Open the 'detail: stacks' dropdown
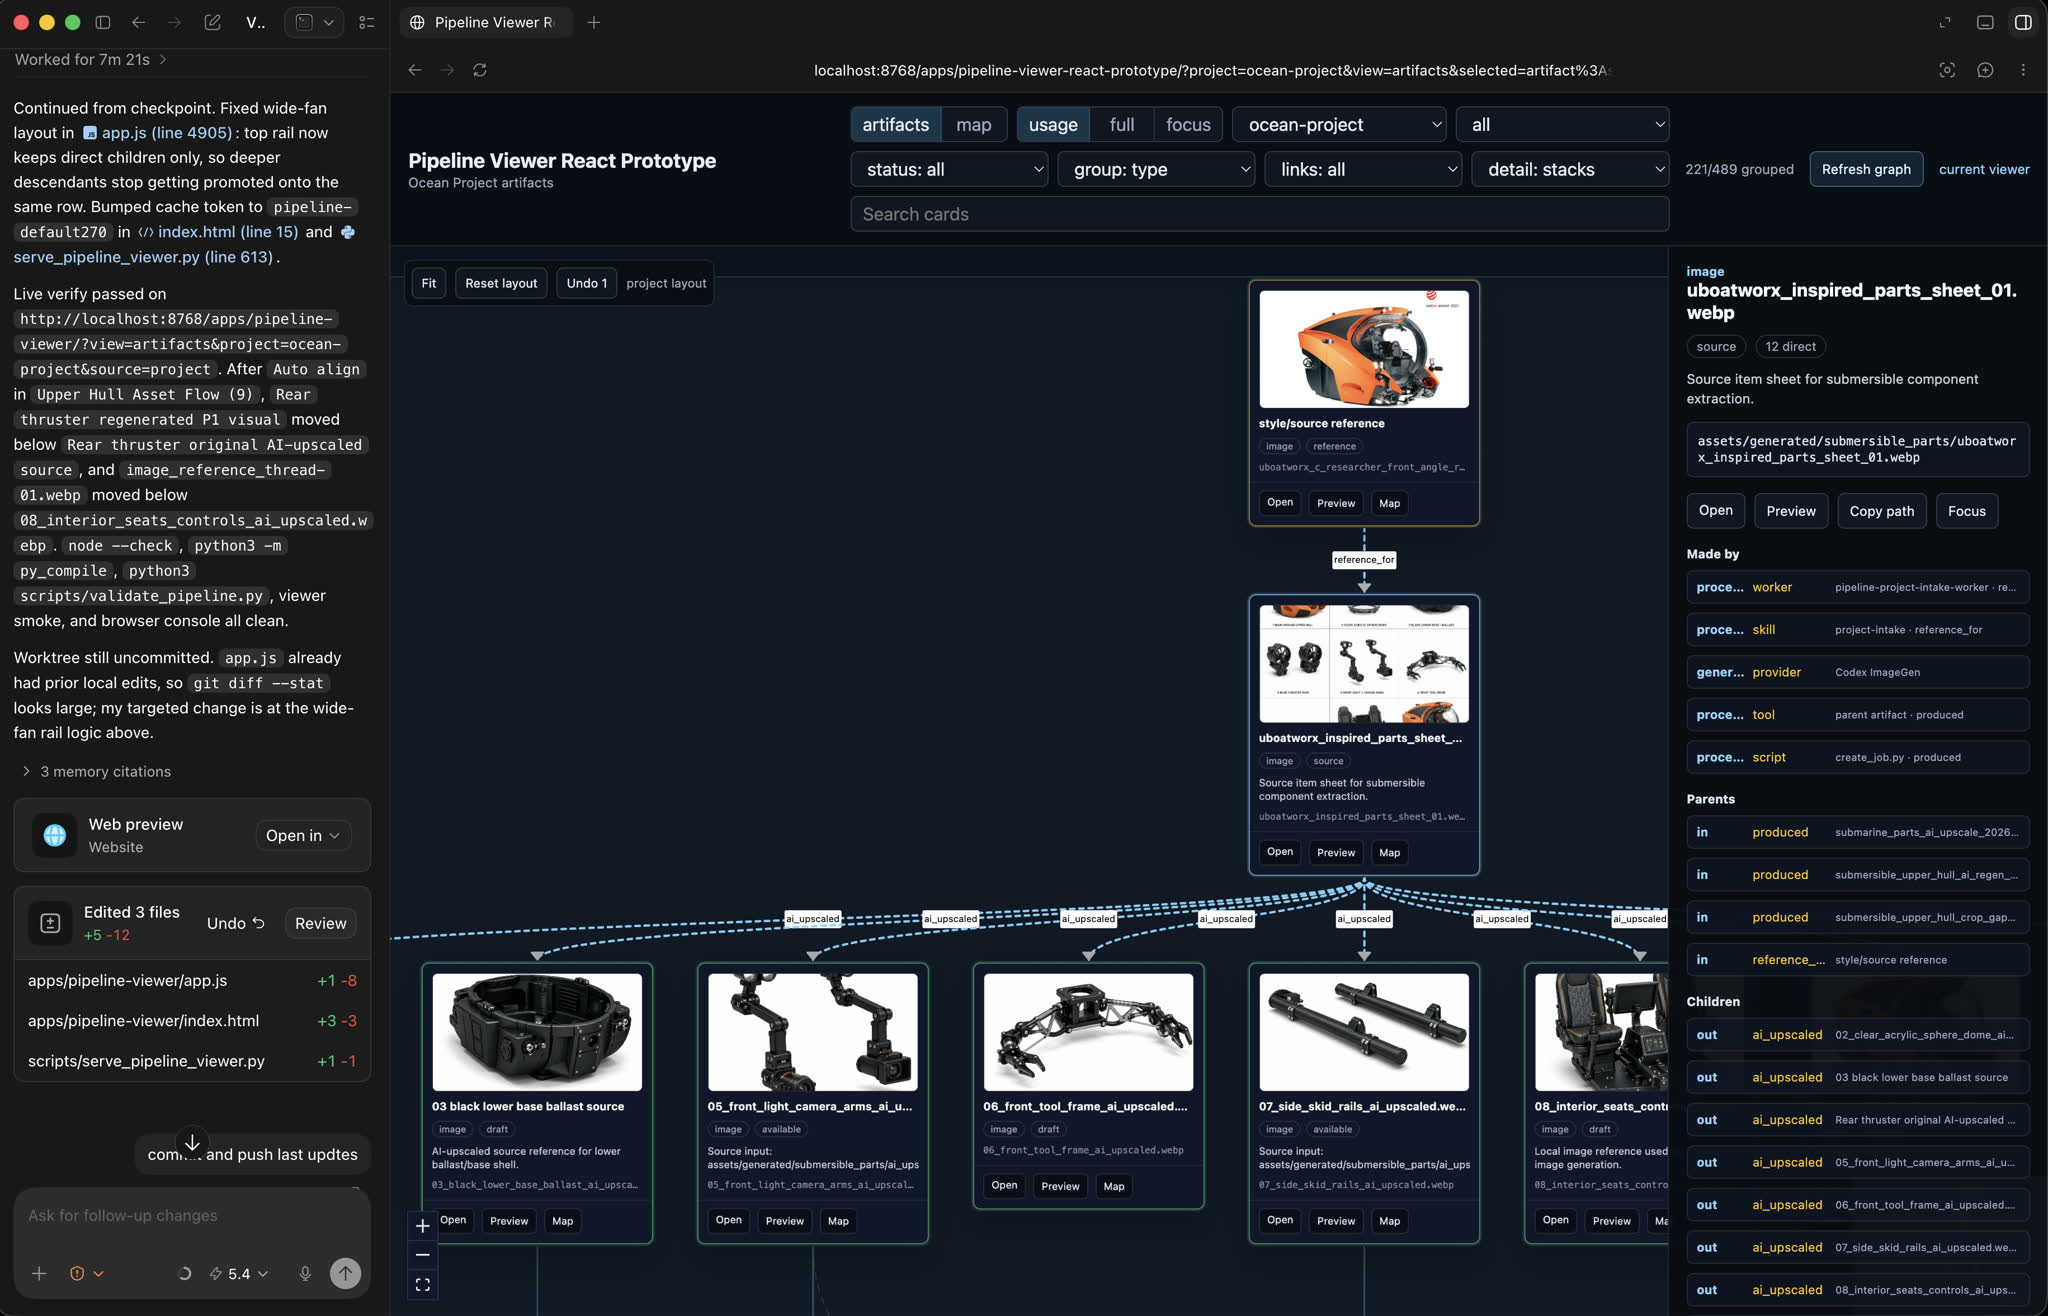 pos(1571,169)
